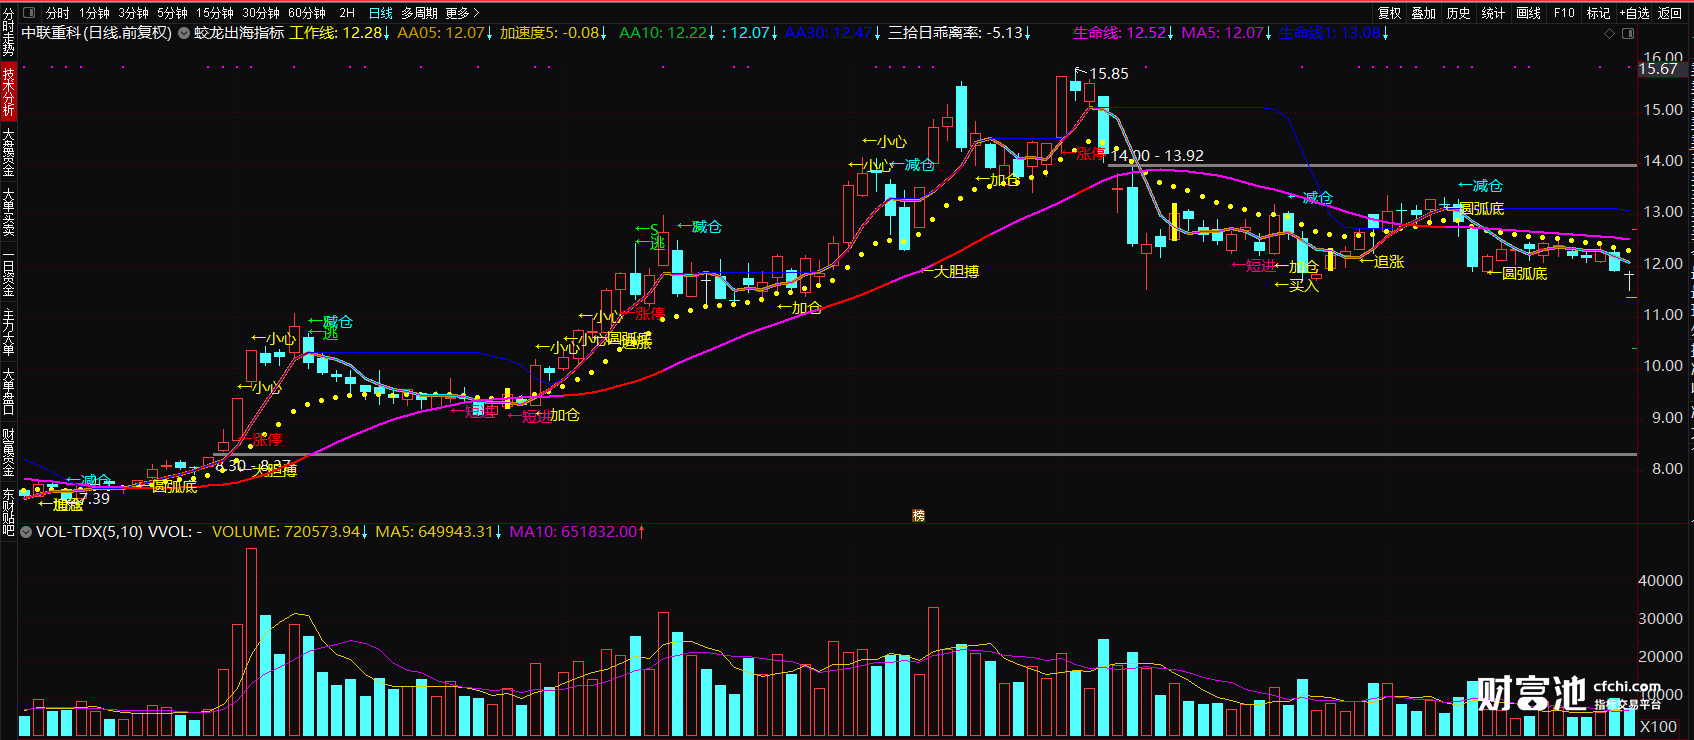
Task: Click the MA10: 651832.00 value
Action: click(x=577, y=532)
